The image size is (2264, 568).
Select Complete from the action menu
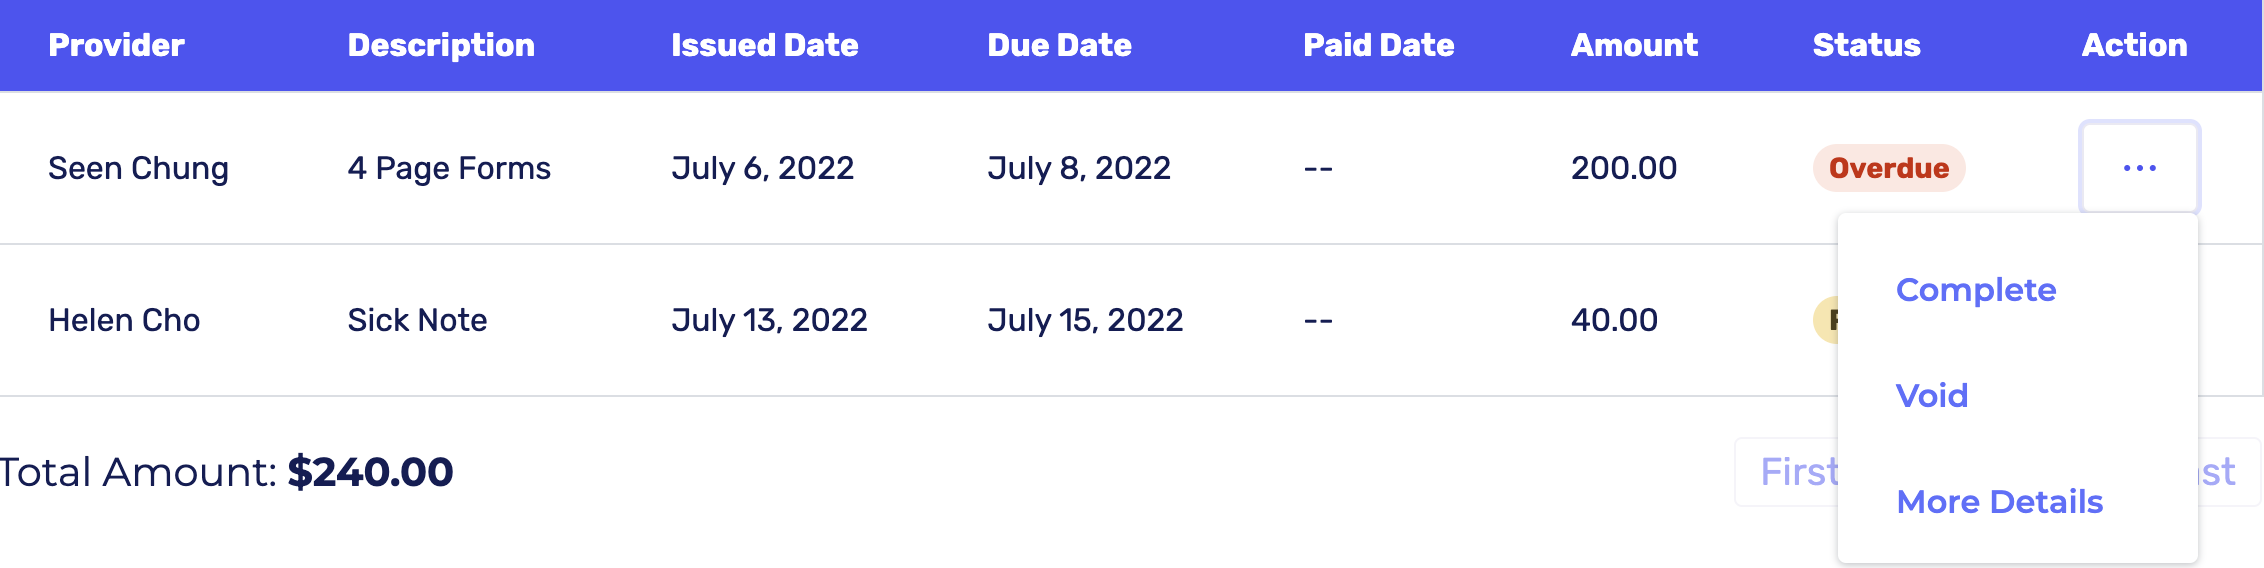(1976, 290)
